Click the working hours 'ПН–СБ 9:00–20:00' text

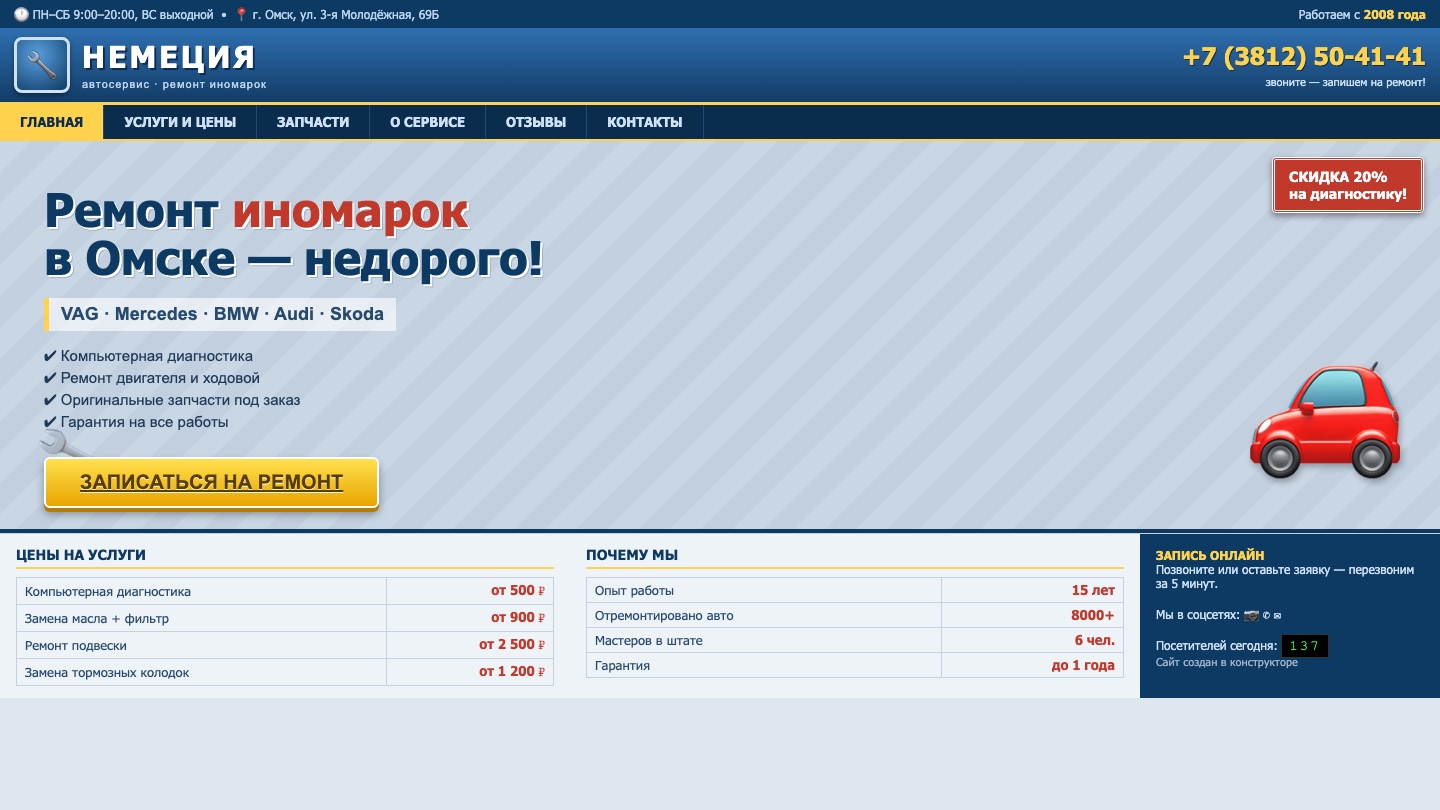[122, 15]
